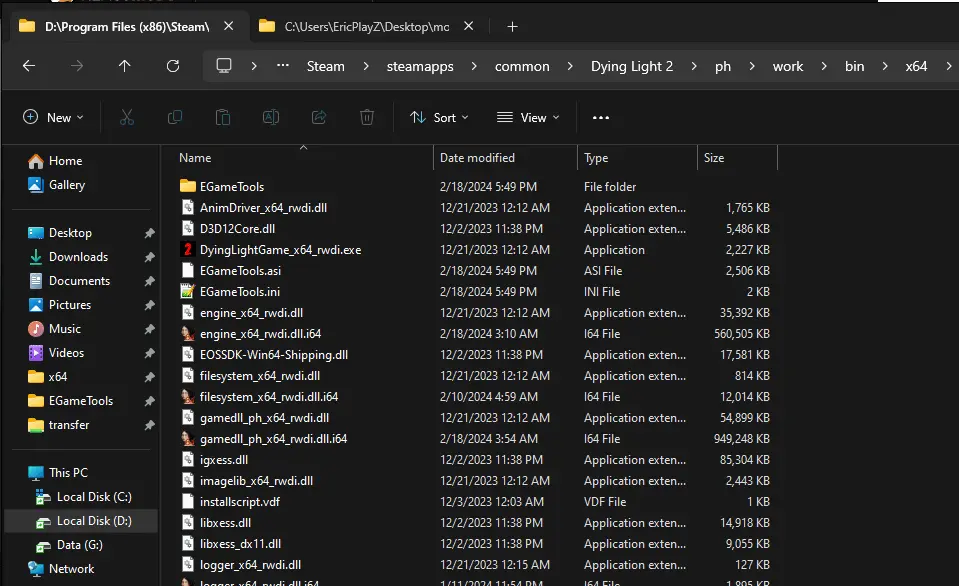Unpin Downloads using its pin icon
Screen dimensions: 959x586
pos(149,257)
